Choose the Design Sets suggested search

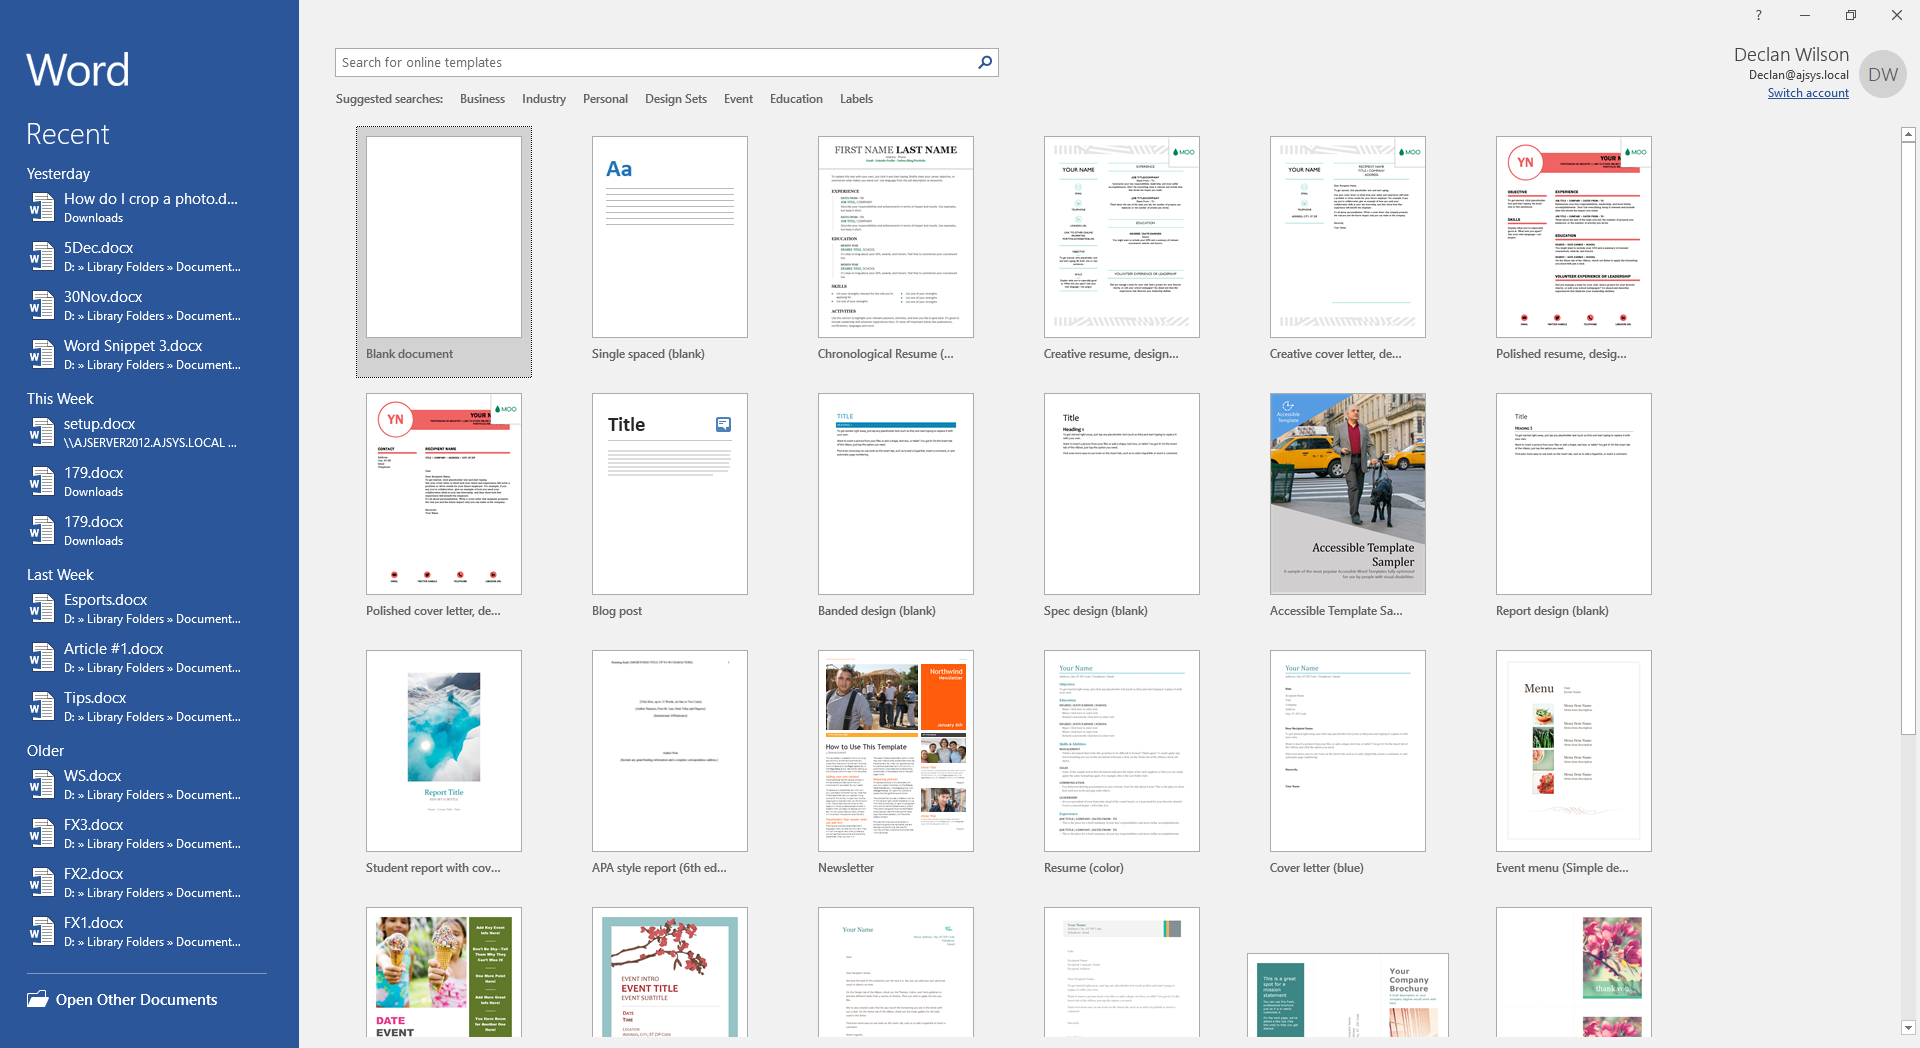(x=675, y=99)
